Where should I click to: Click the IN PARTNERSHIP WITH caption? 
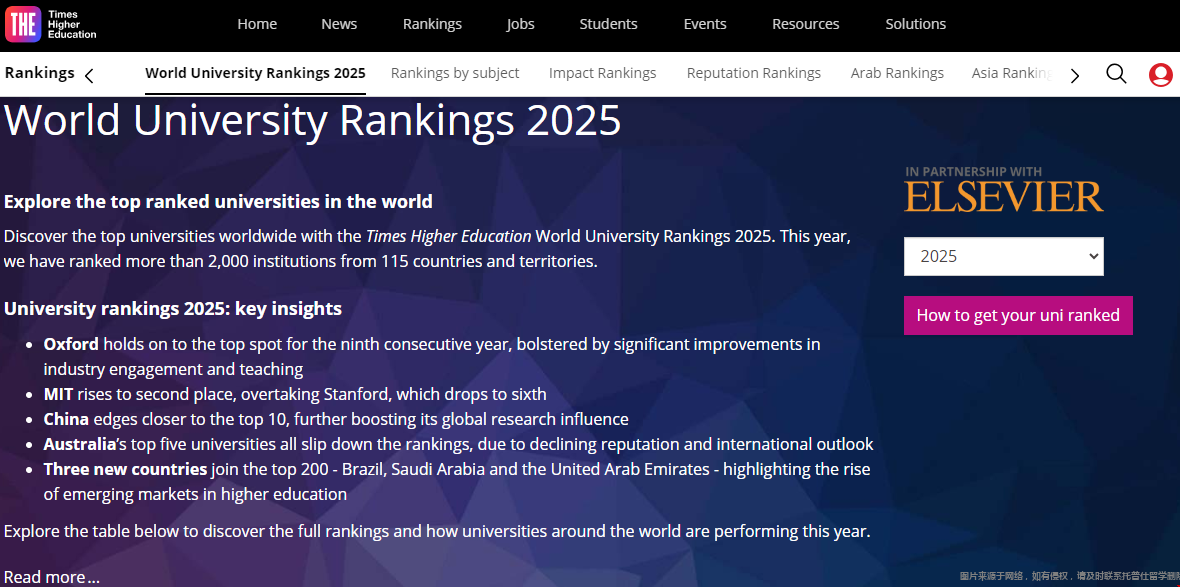973,172
